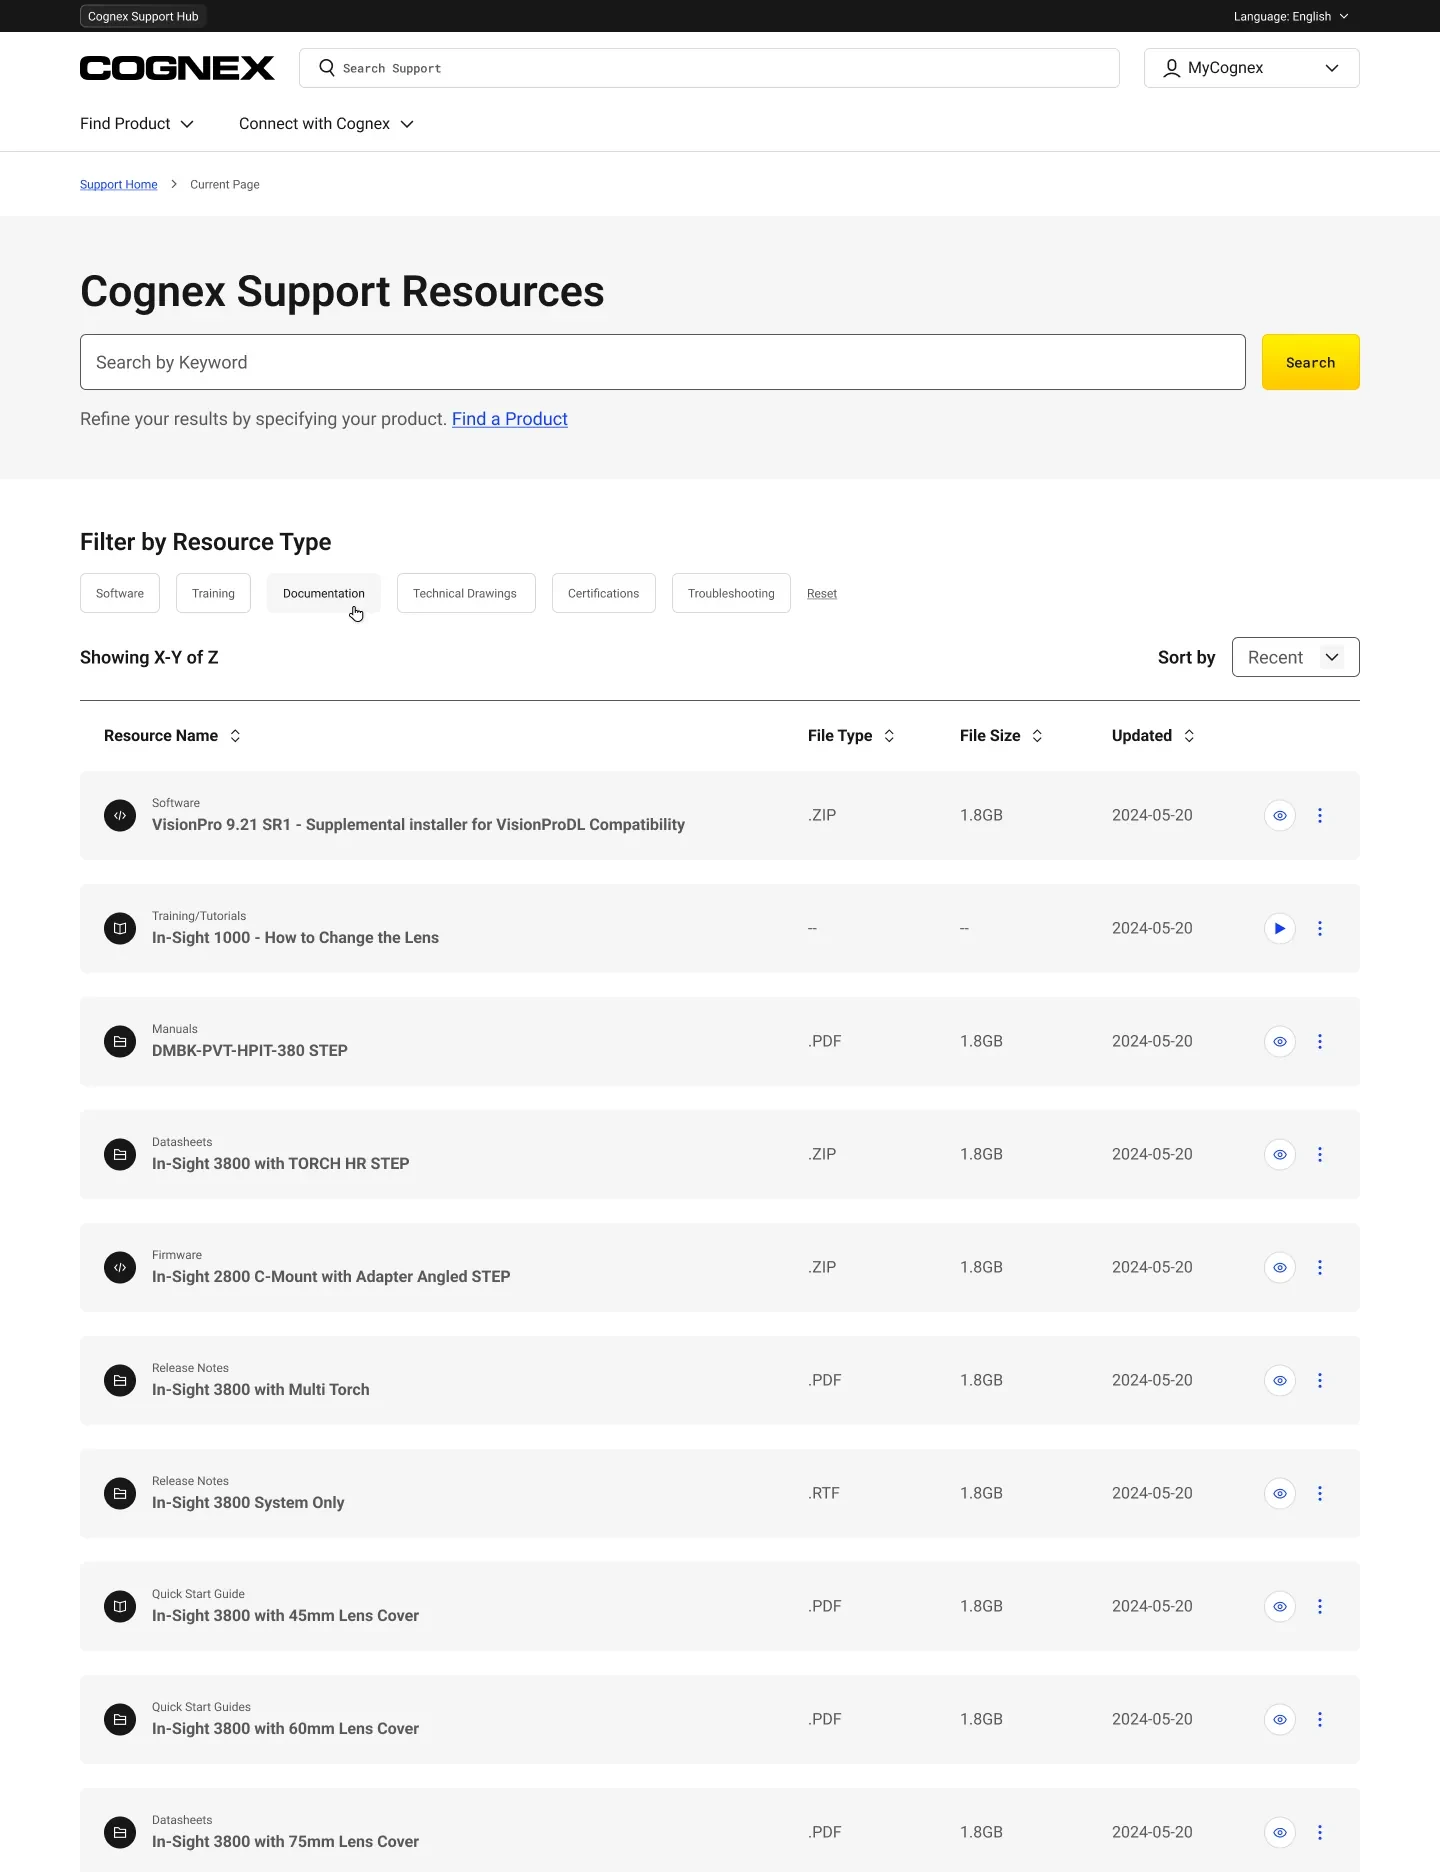Open In-Sight 3800 System Only title
The image size is (1440, 1872).
(x=248, y=1503)
